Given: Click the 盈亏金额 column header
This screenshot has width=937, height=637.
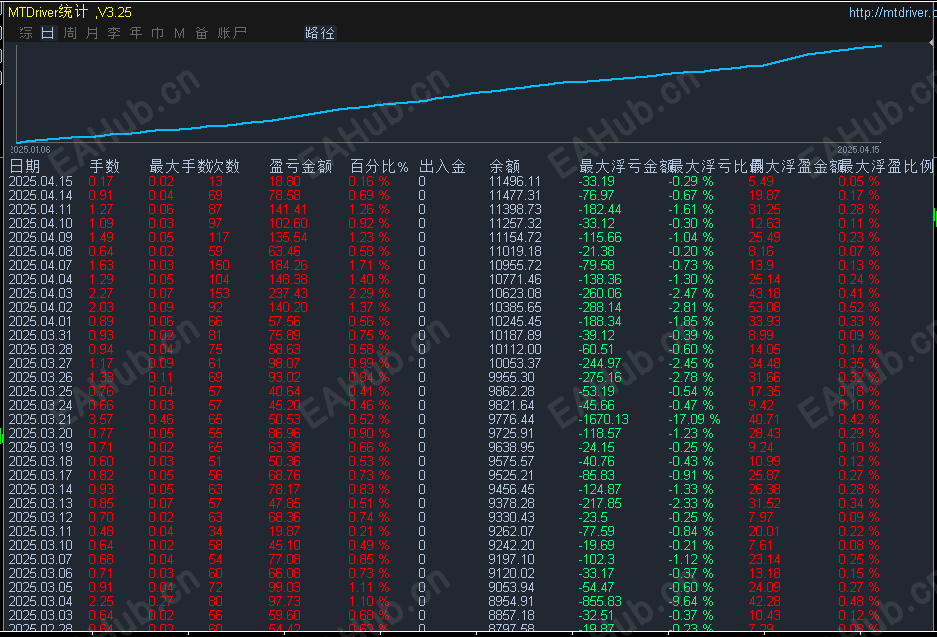Looking at the screenshot, I should click(x=301, y=166).
